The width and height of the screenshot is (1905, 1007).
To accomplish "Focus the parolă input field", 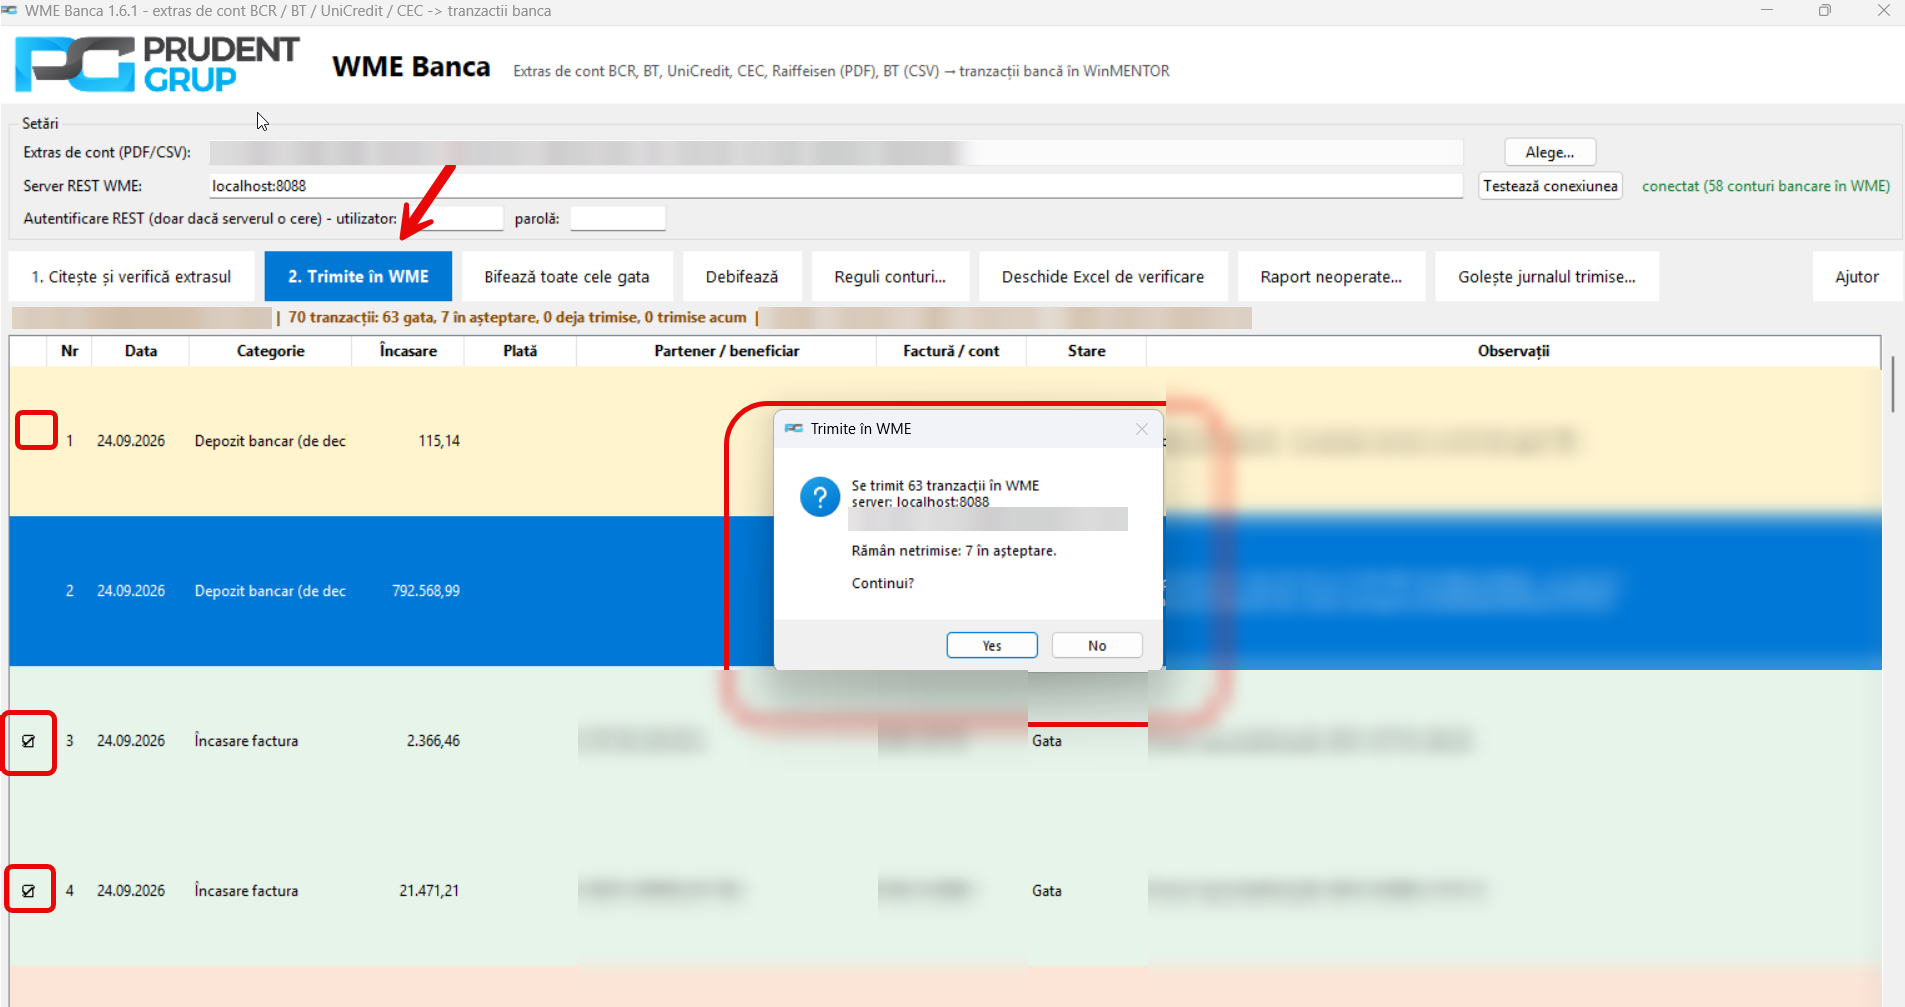I will pyautogui.click(x=618, y=218).
